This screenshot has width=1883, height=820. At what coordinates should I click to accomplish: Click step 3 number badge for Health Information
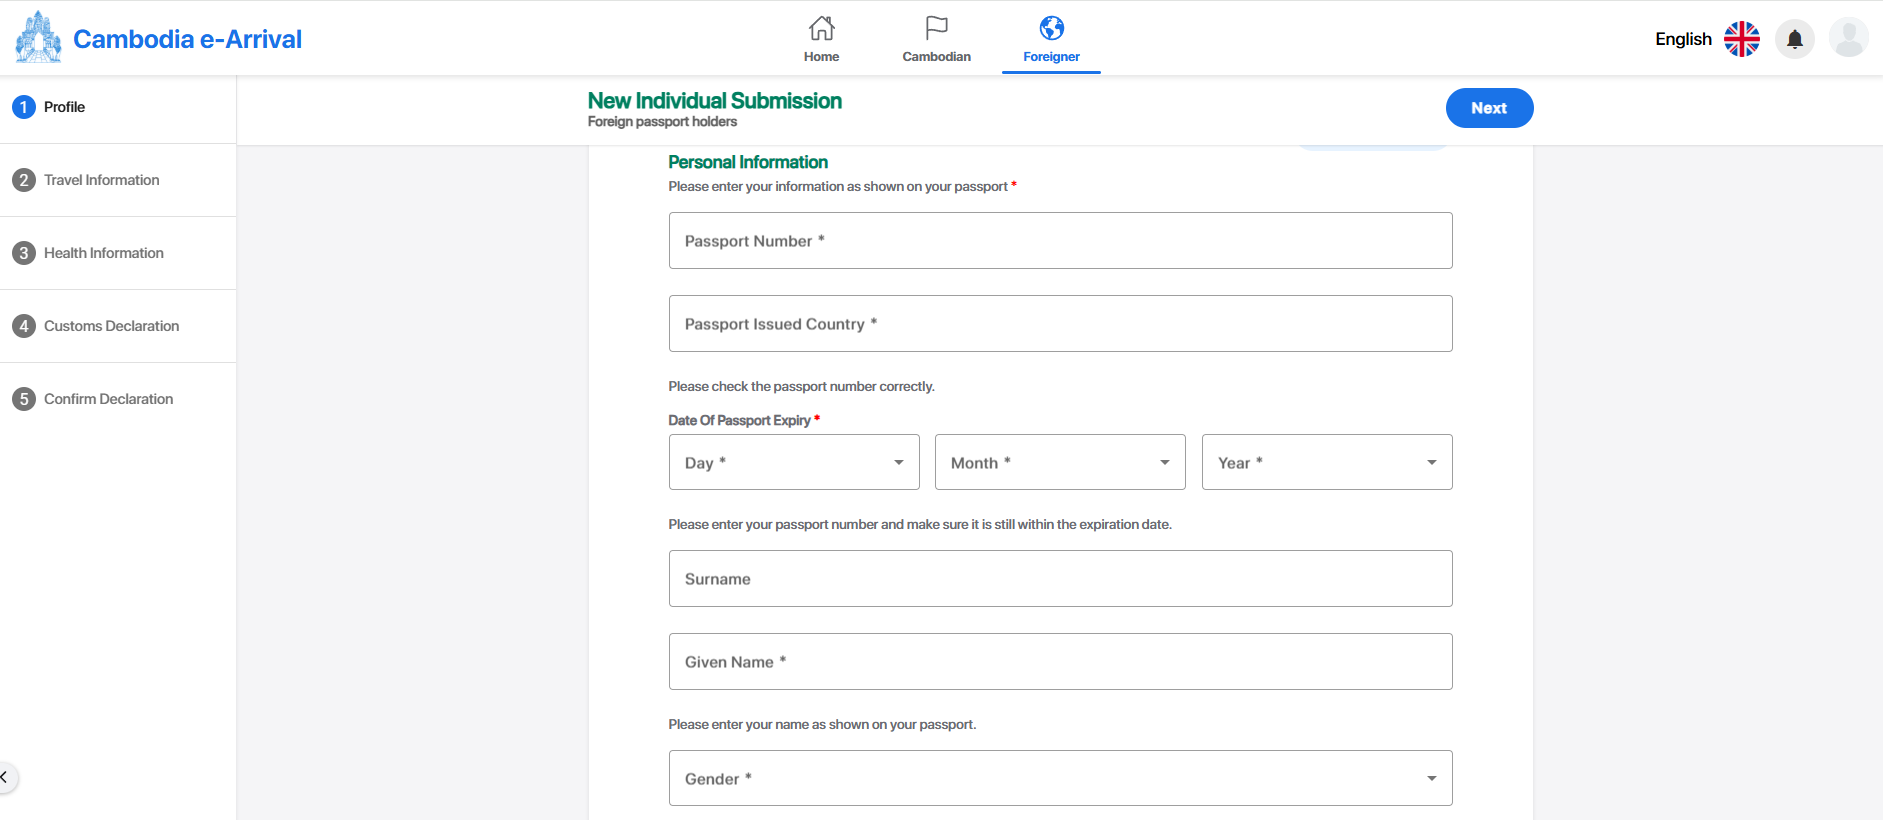[24, 253]
